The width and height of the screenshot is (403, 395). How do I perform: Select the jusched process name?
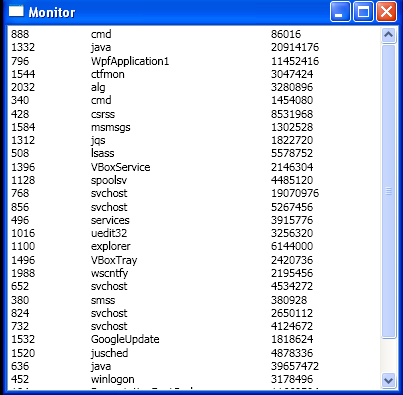[109, 353]
